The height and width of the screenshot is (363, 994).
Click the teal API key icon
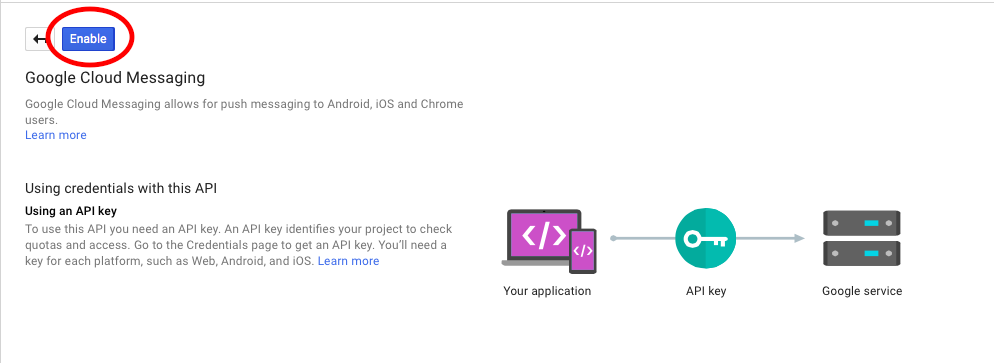click(706, 239)
